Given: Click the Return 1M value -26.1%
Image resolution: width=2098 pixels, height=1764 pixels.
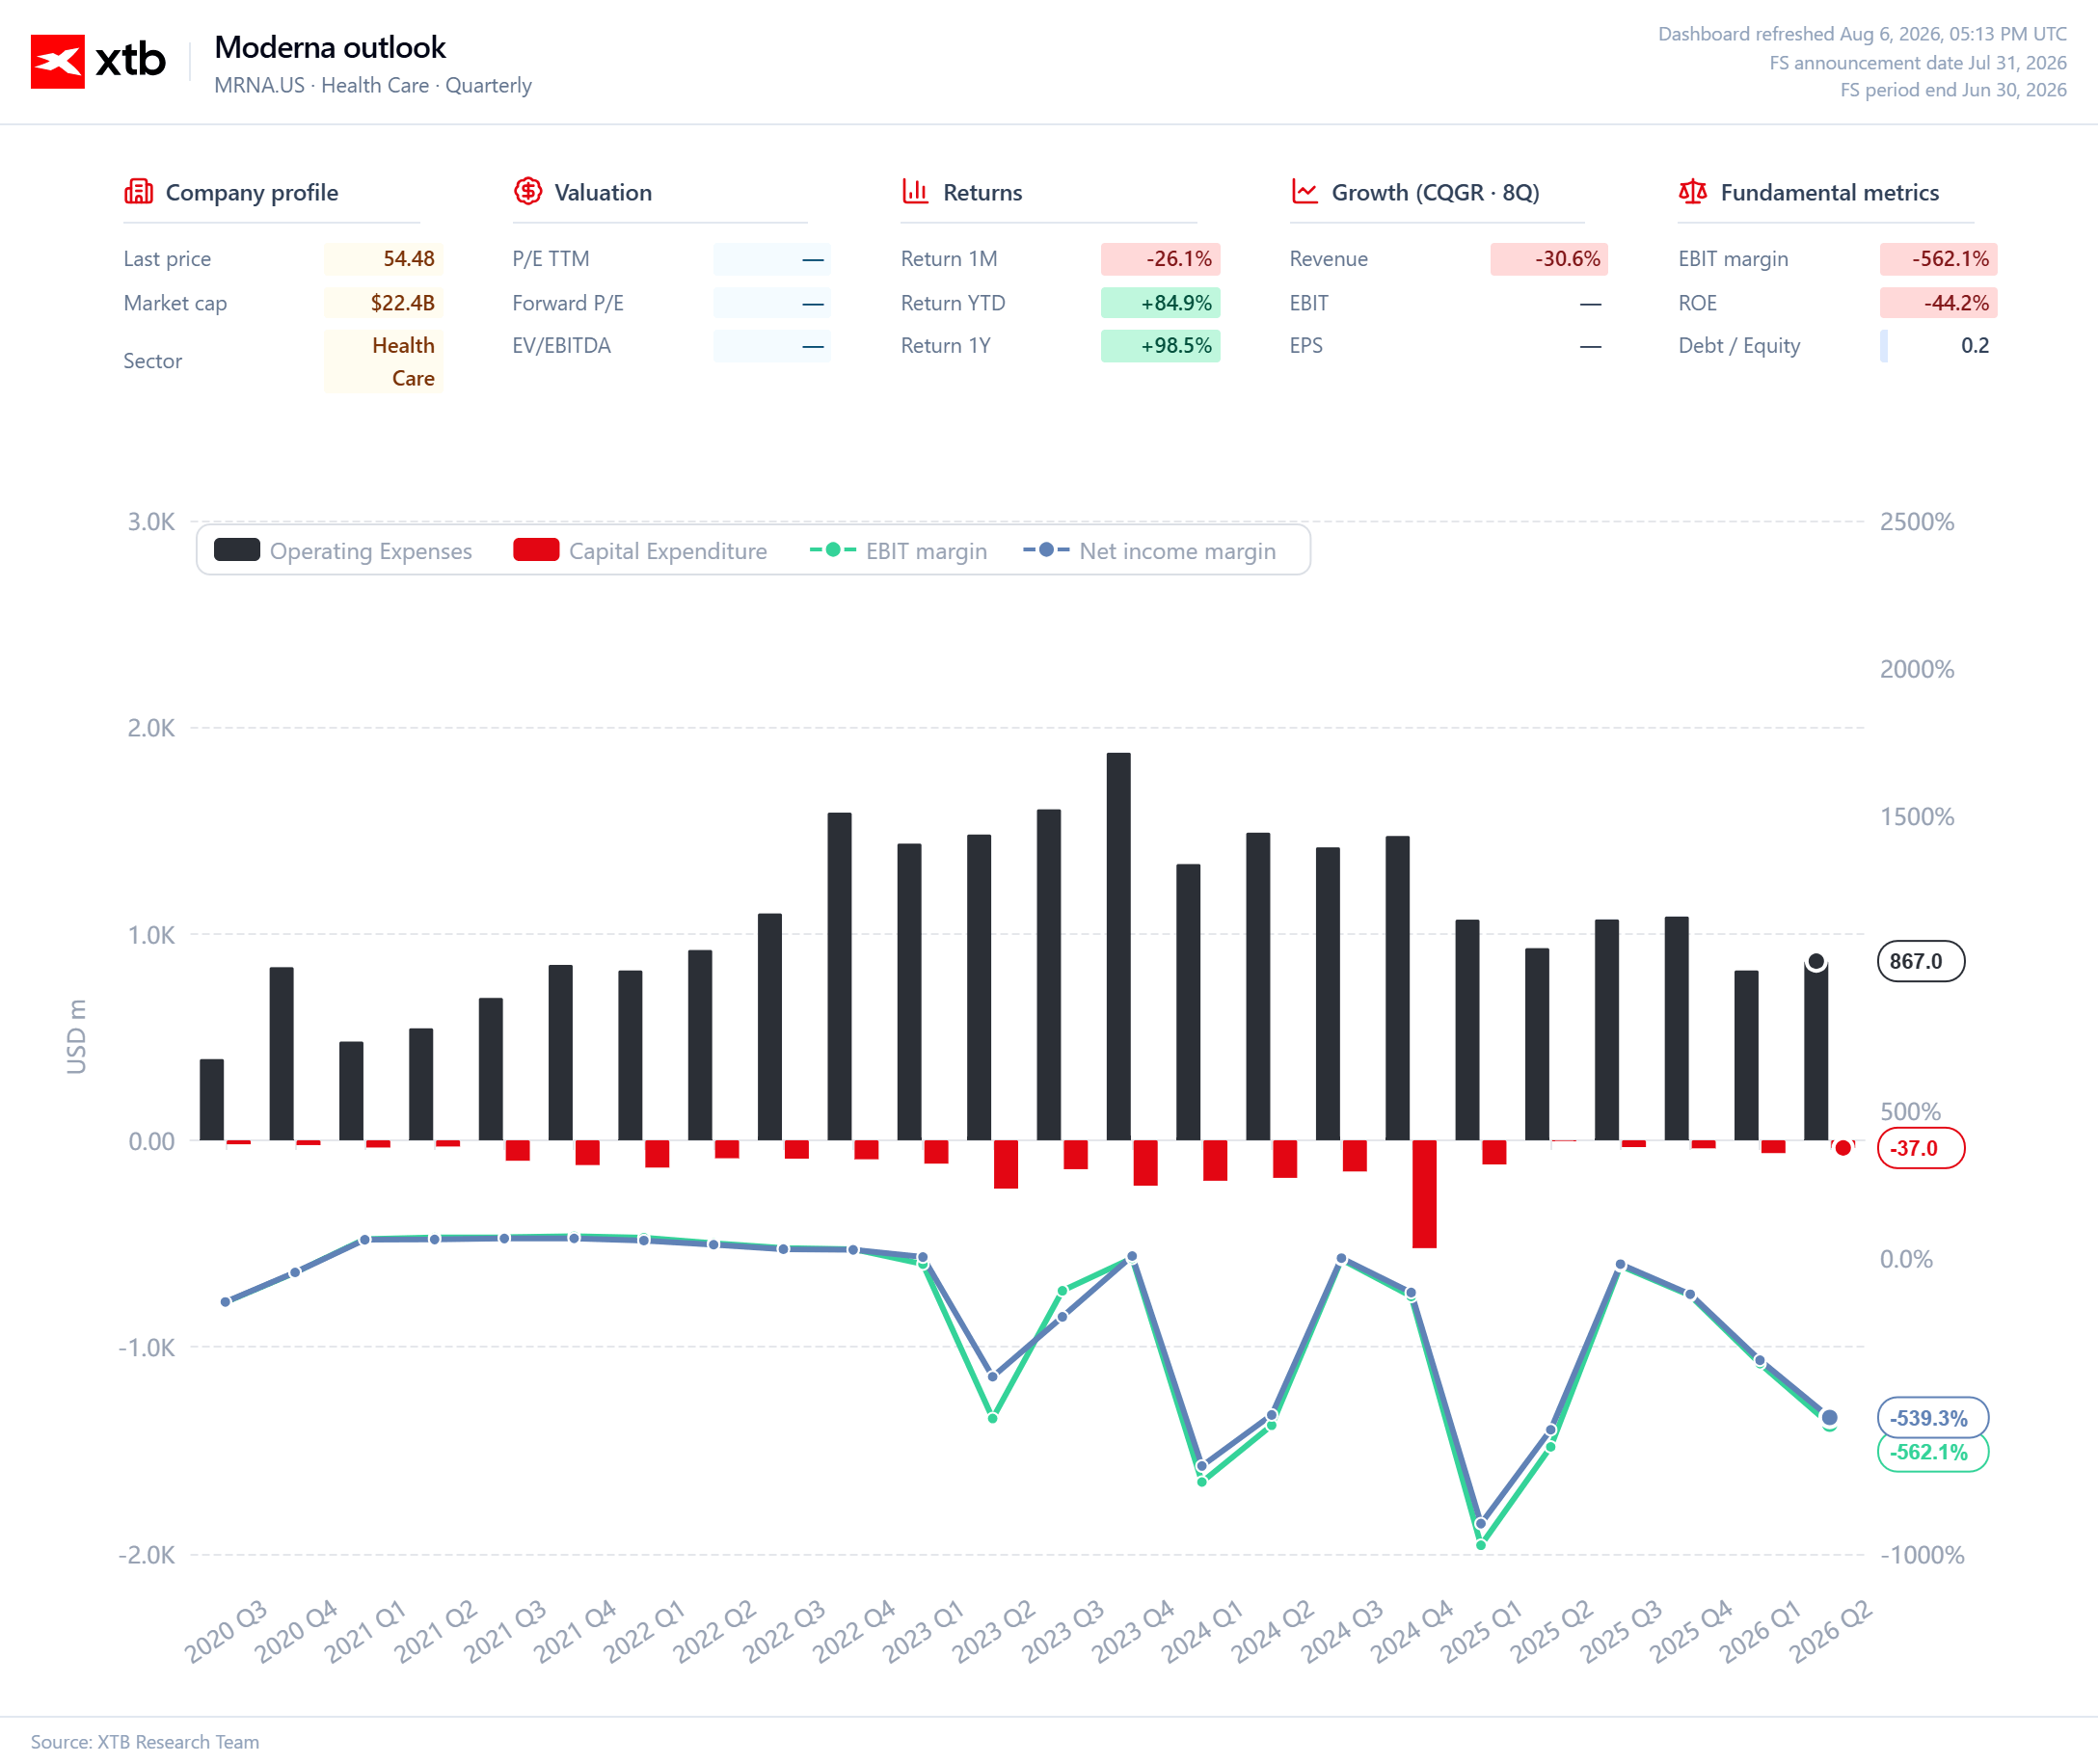Looking at the screenshot, I should point(1160,259).
